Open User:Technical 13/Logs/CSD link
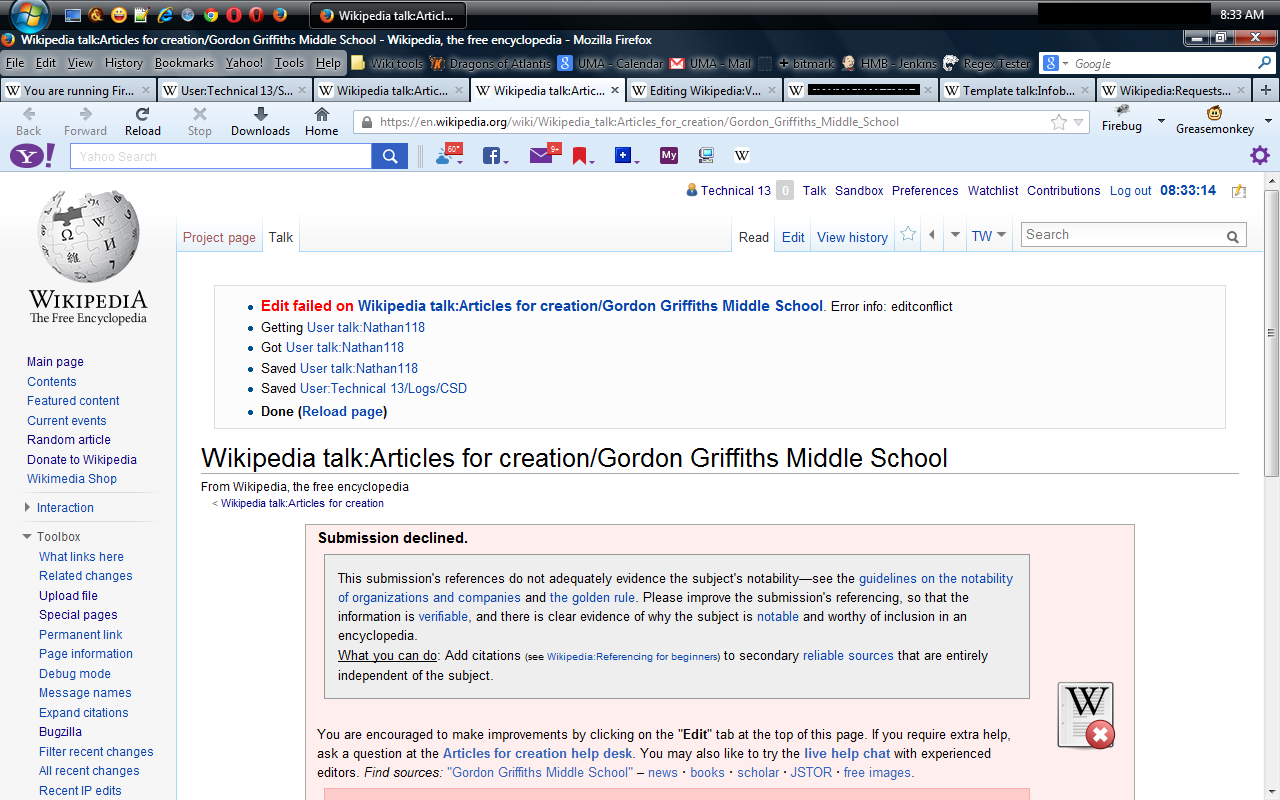1280x800 pixels. pyautogui.click(x=383, y=389)
